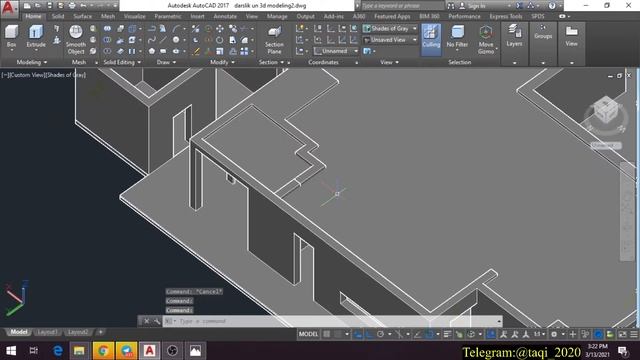Click the No Filter selection icon
640x360 pixels.
tap(457, 37)
